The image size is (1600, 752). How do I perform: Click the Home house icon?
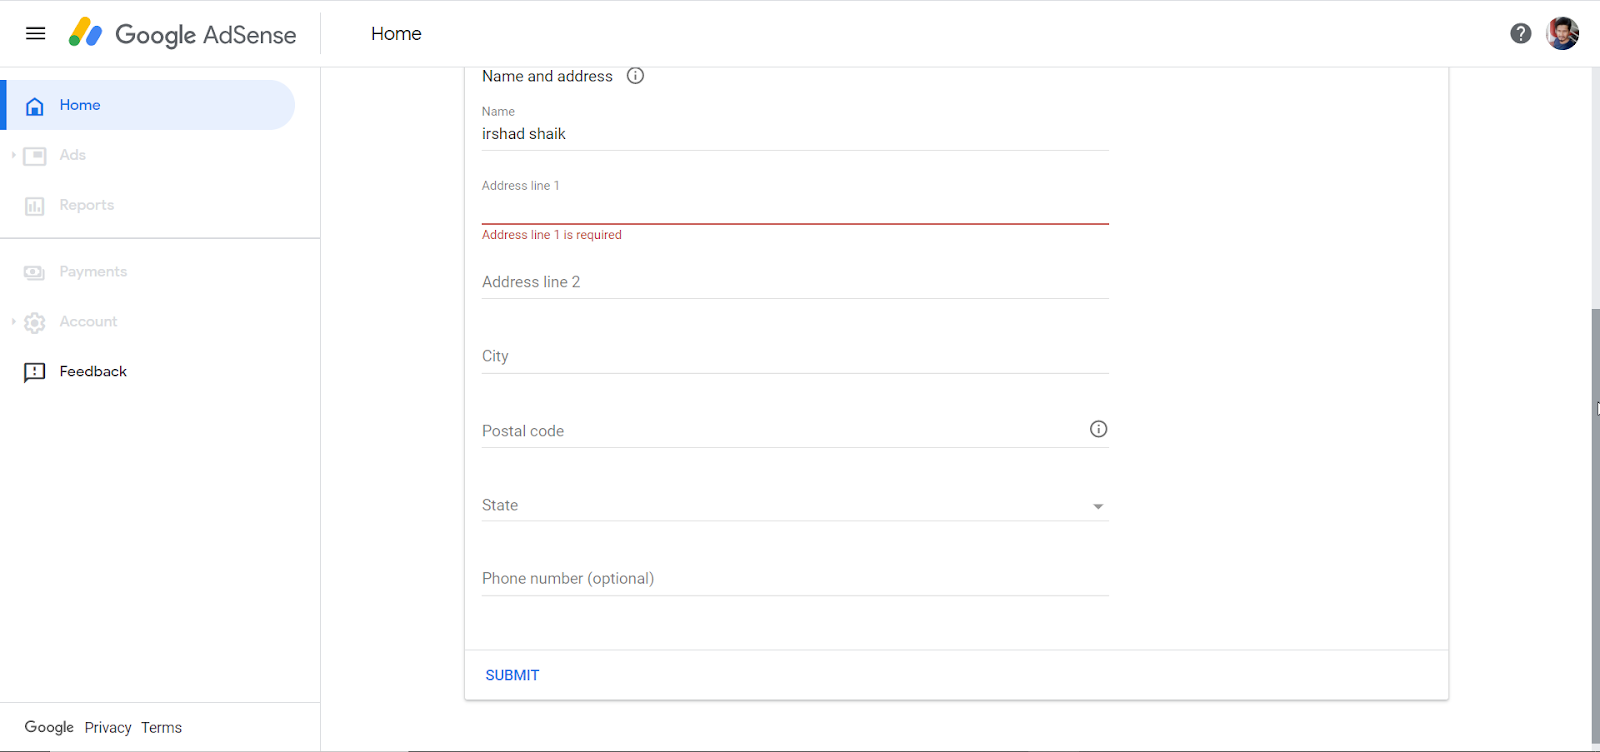[35, 106]
